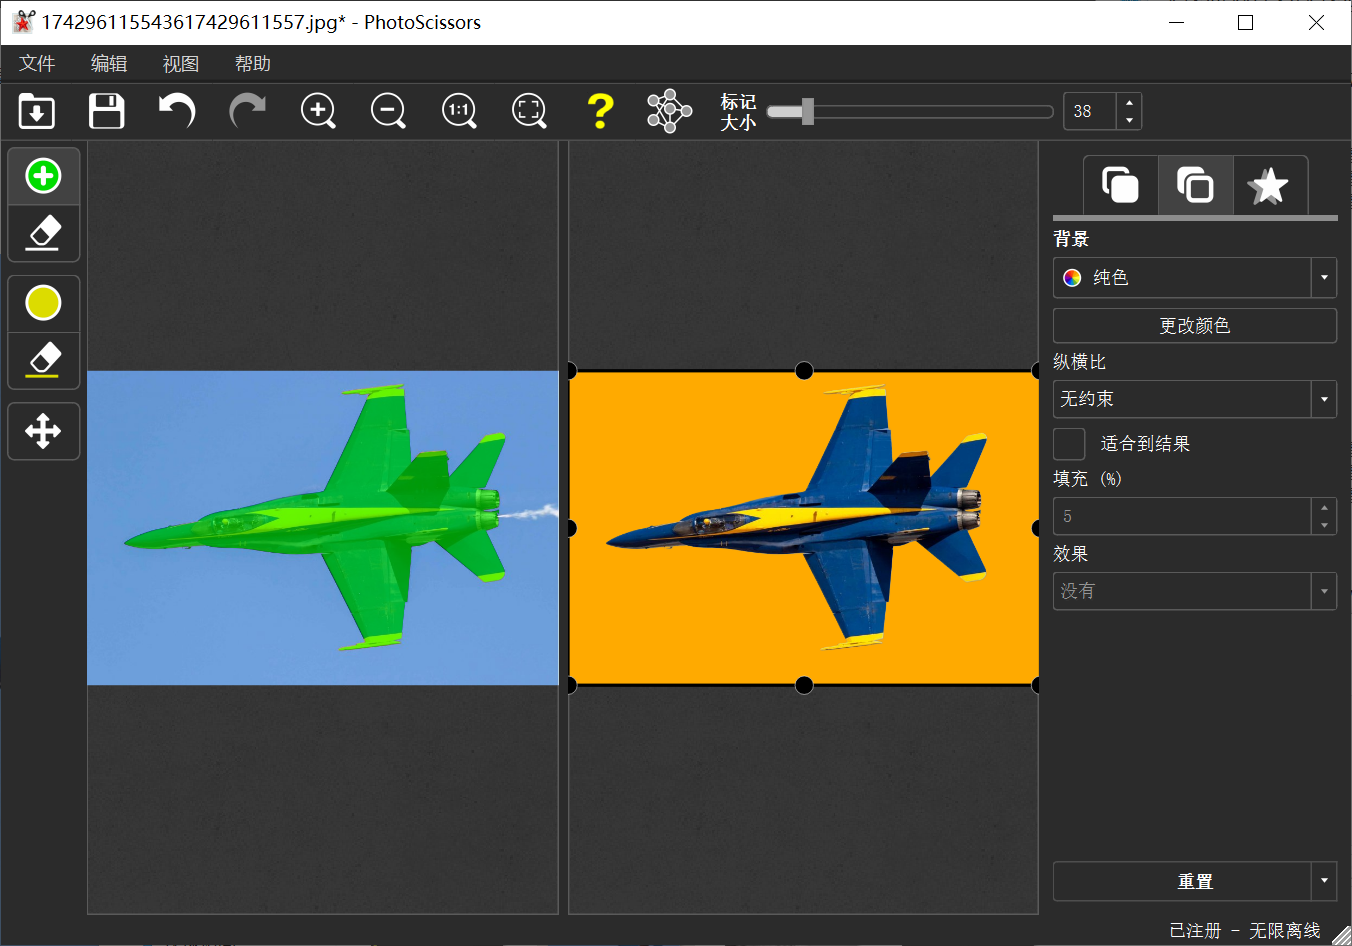Select the foreground marker eraser tool
This screenshot has width=1352, height=946.
(43, 233)
